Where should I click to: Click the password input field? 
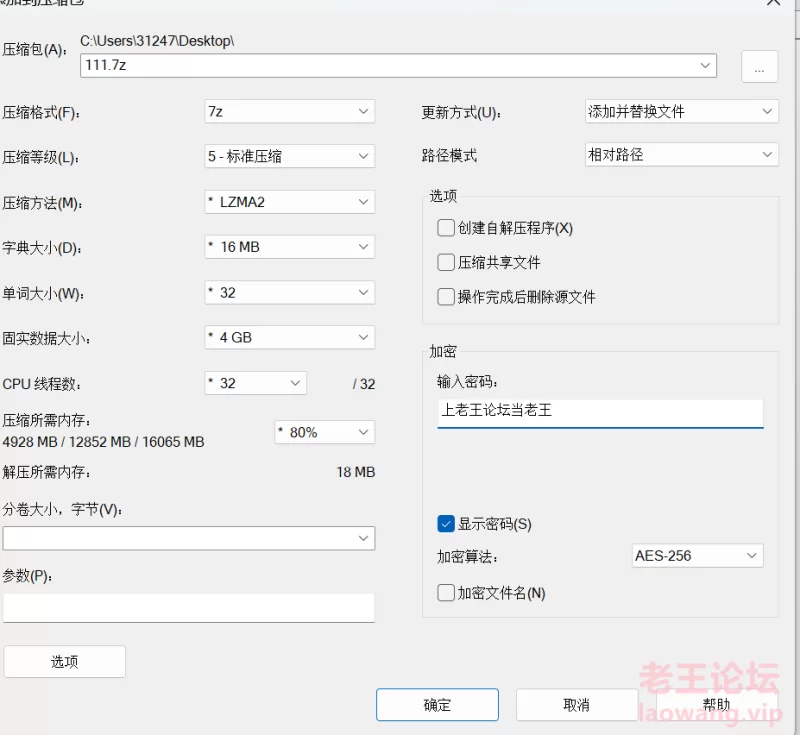click(600, 412)
